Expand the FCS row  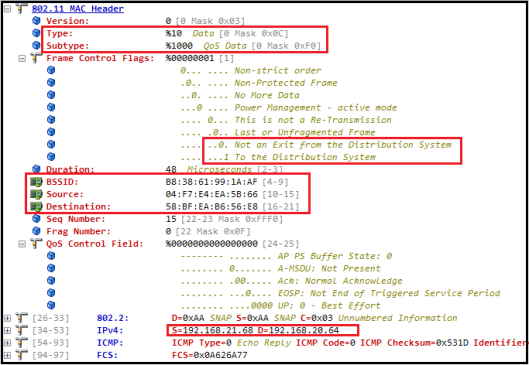(x=7, y=355)
